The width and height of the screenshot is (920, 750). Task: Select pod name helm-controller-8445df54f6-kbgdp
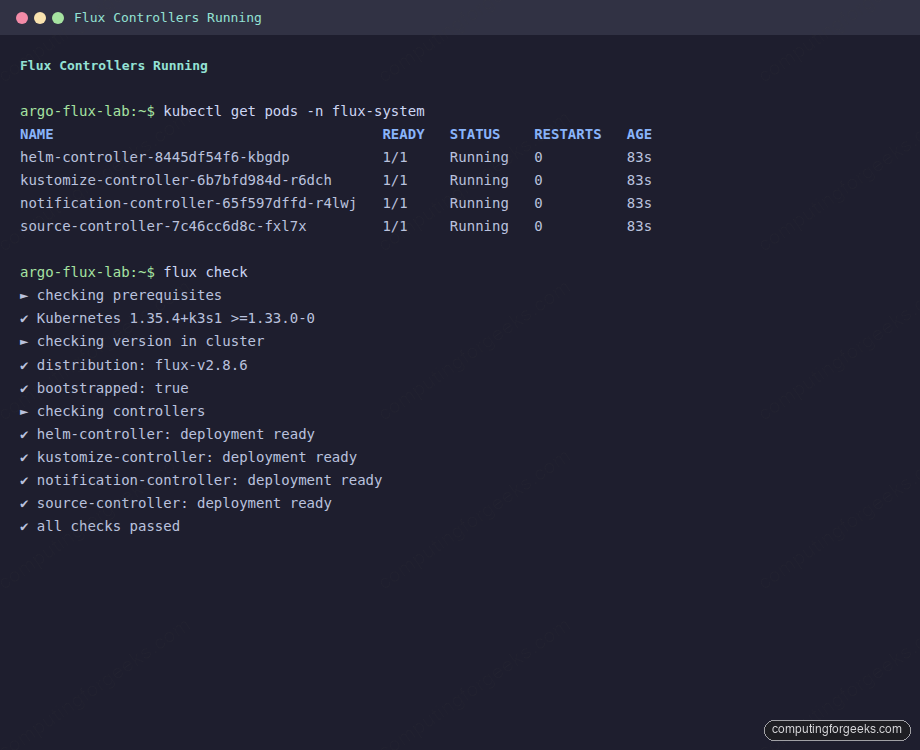[x=155, y=157]
